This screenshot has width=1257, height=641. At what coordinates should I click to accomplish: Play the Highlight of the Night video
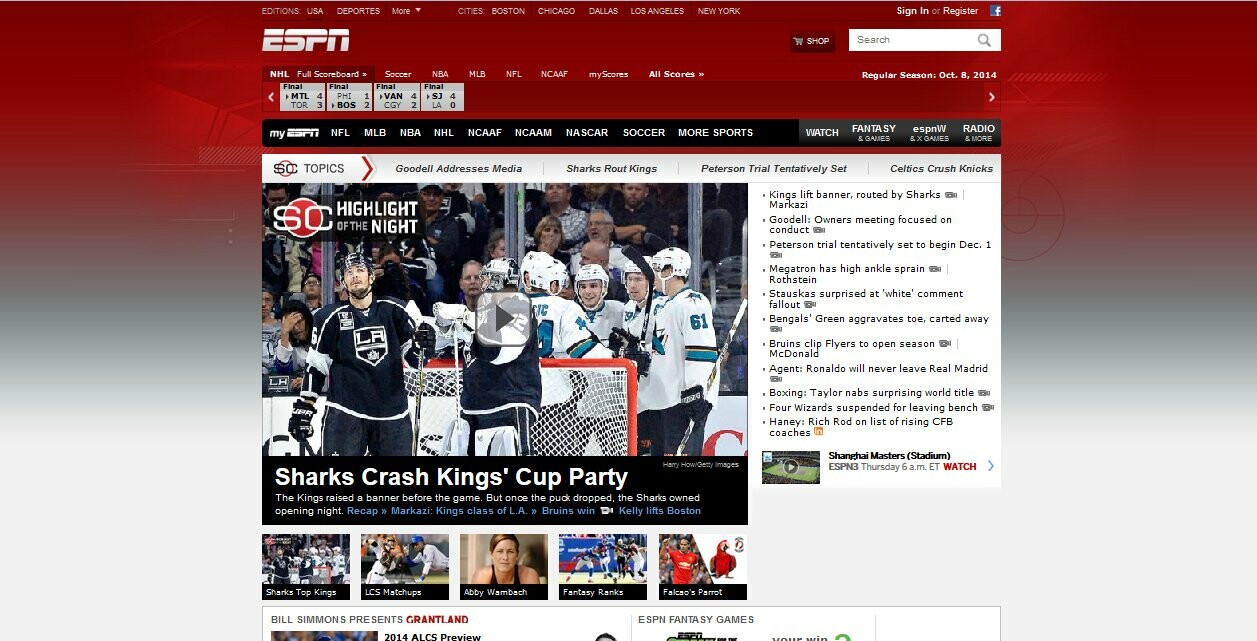coord(503,318)
